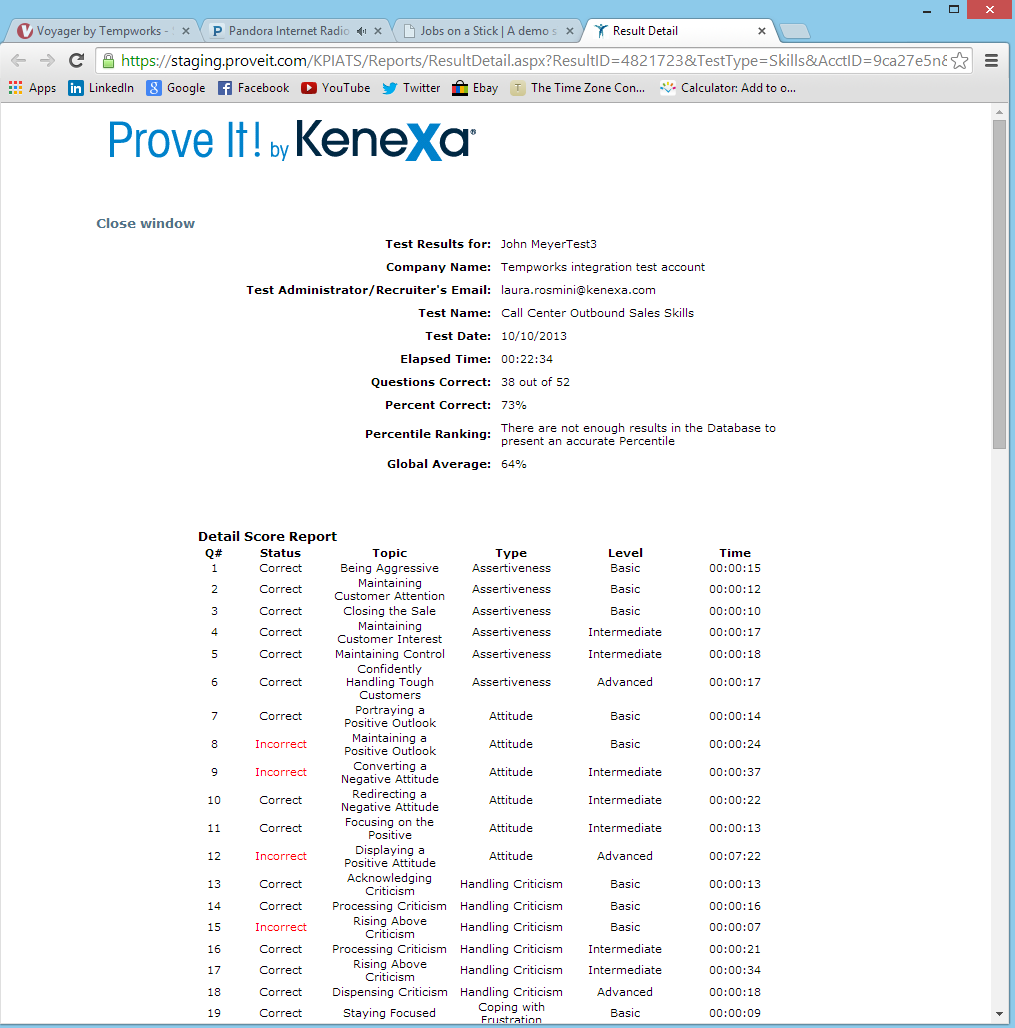
Task: Open the Ebay bookmark
Action: coord(475,88)
